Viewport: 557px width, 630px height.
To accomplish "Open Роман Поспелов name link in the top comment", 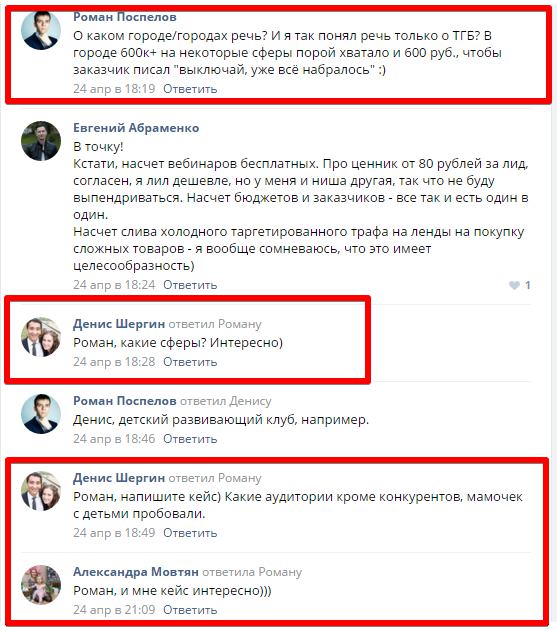I will point(125,17).
